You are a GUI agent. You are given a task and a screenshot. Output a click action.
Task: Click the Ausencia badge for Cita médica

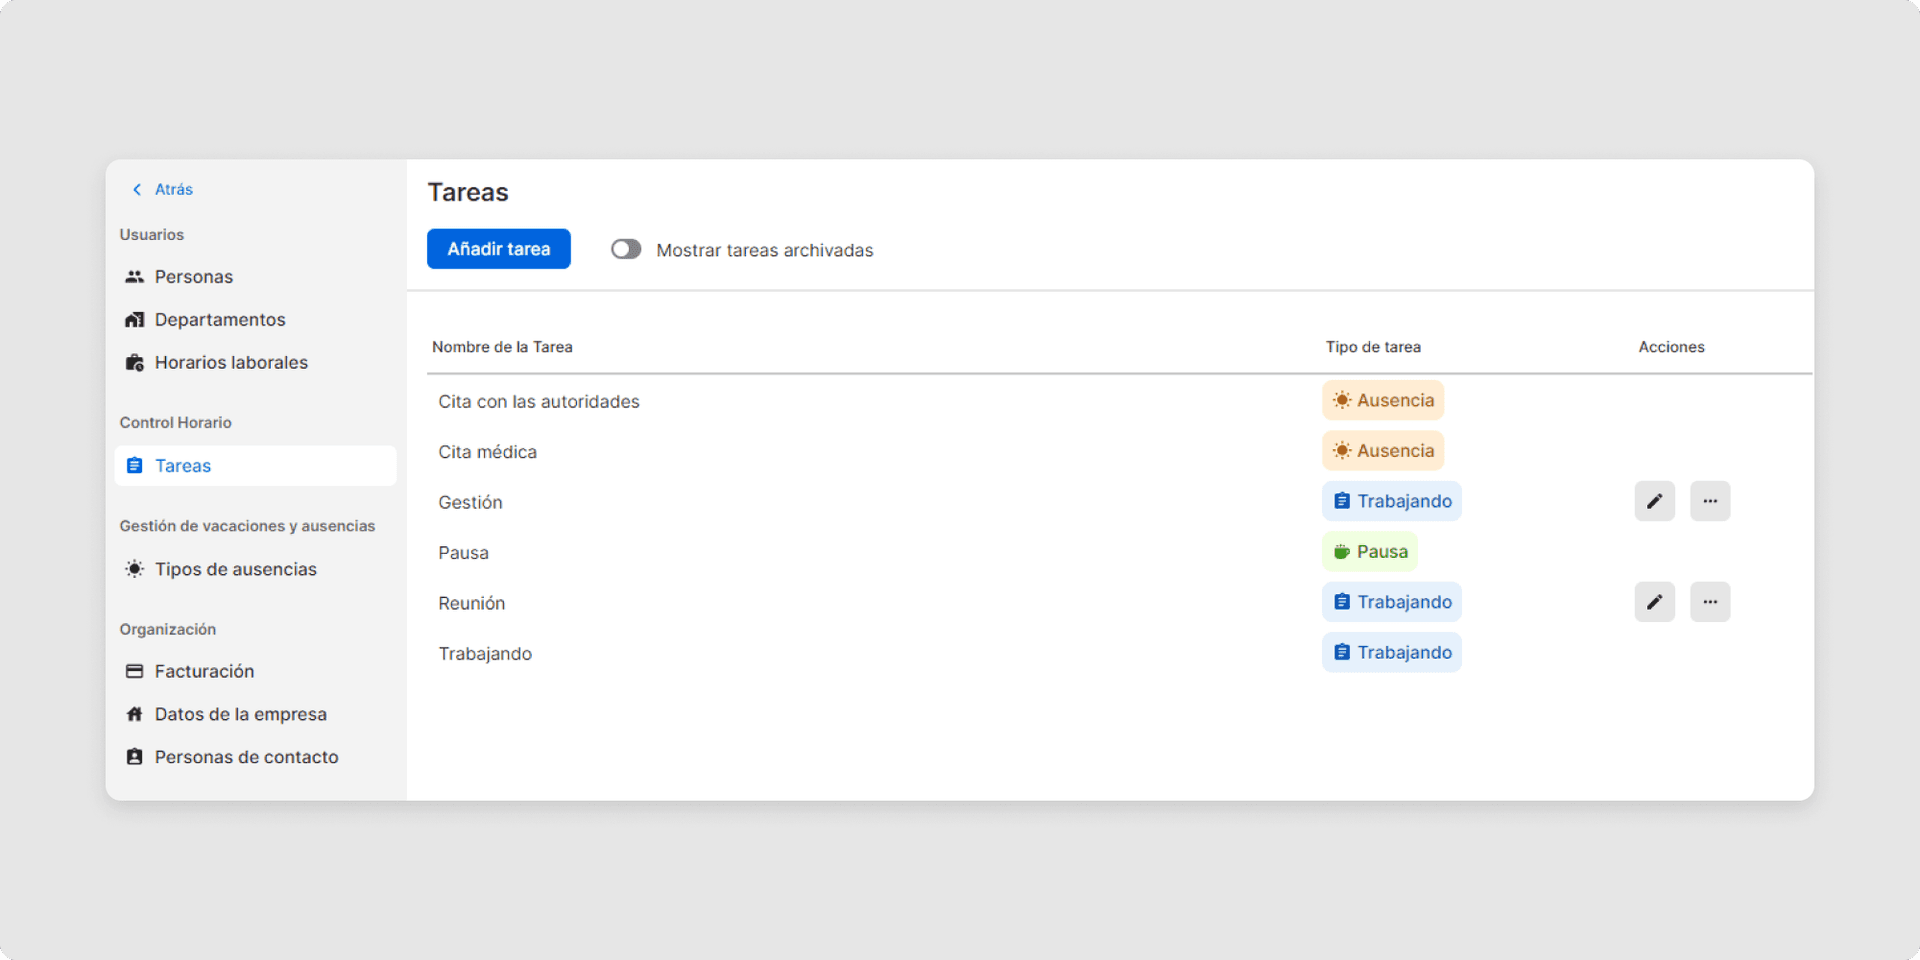click(x=1383, y=451)
